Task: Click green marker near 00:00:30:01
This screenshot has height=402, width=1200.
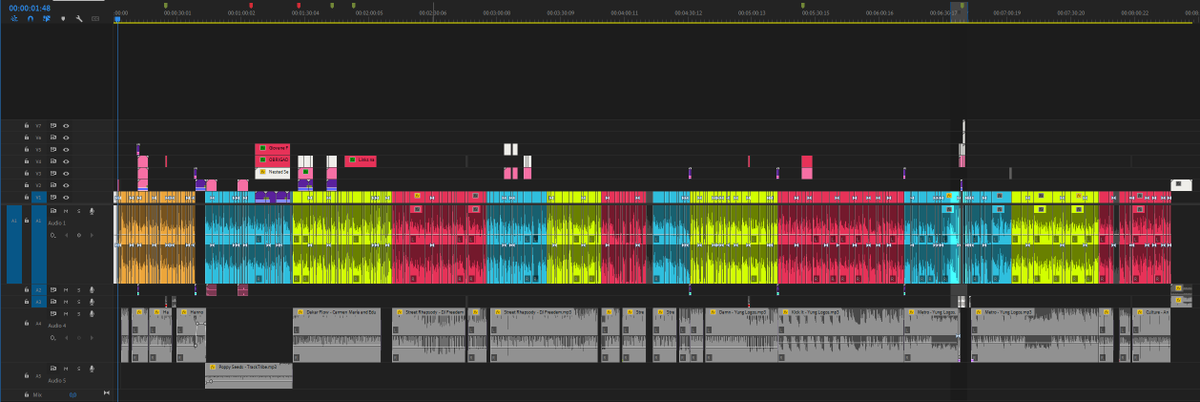Action: (x=166, y=5)
